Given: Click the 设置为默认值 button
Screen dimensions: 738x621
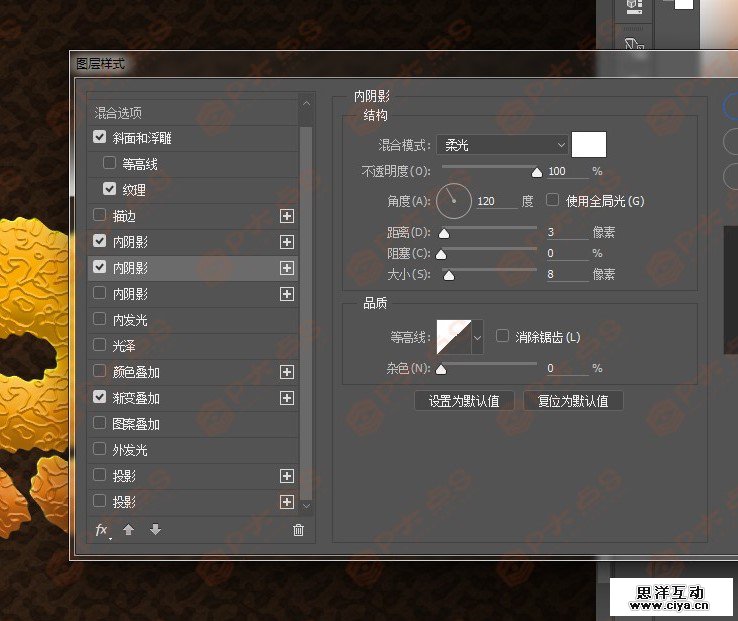Looking at the screenshot, I should (464, 401).
